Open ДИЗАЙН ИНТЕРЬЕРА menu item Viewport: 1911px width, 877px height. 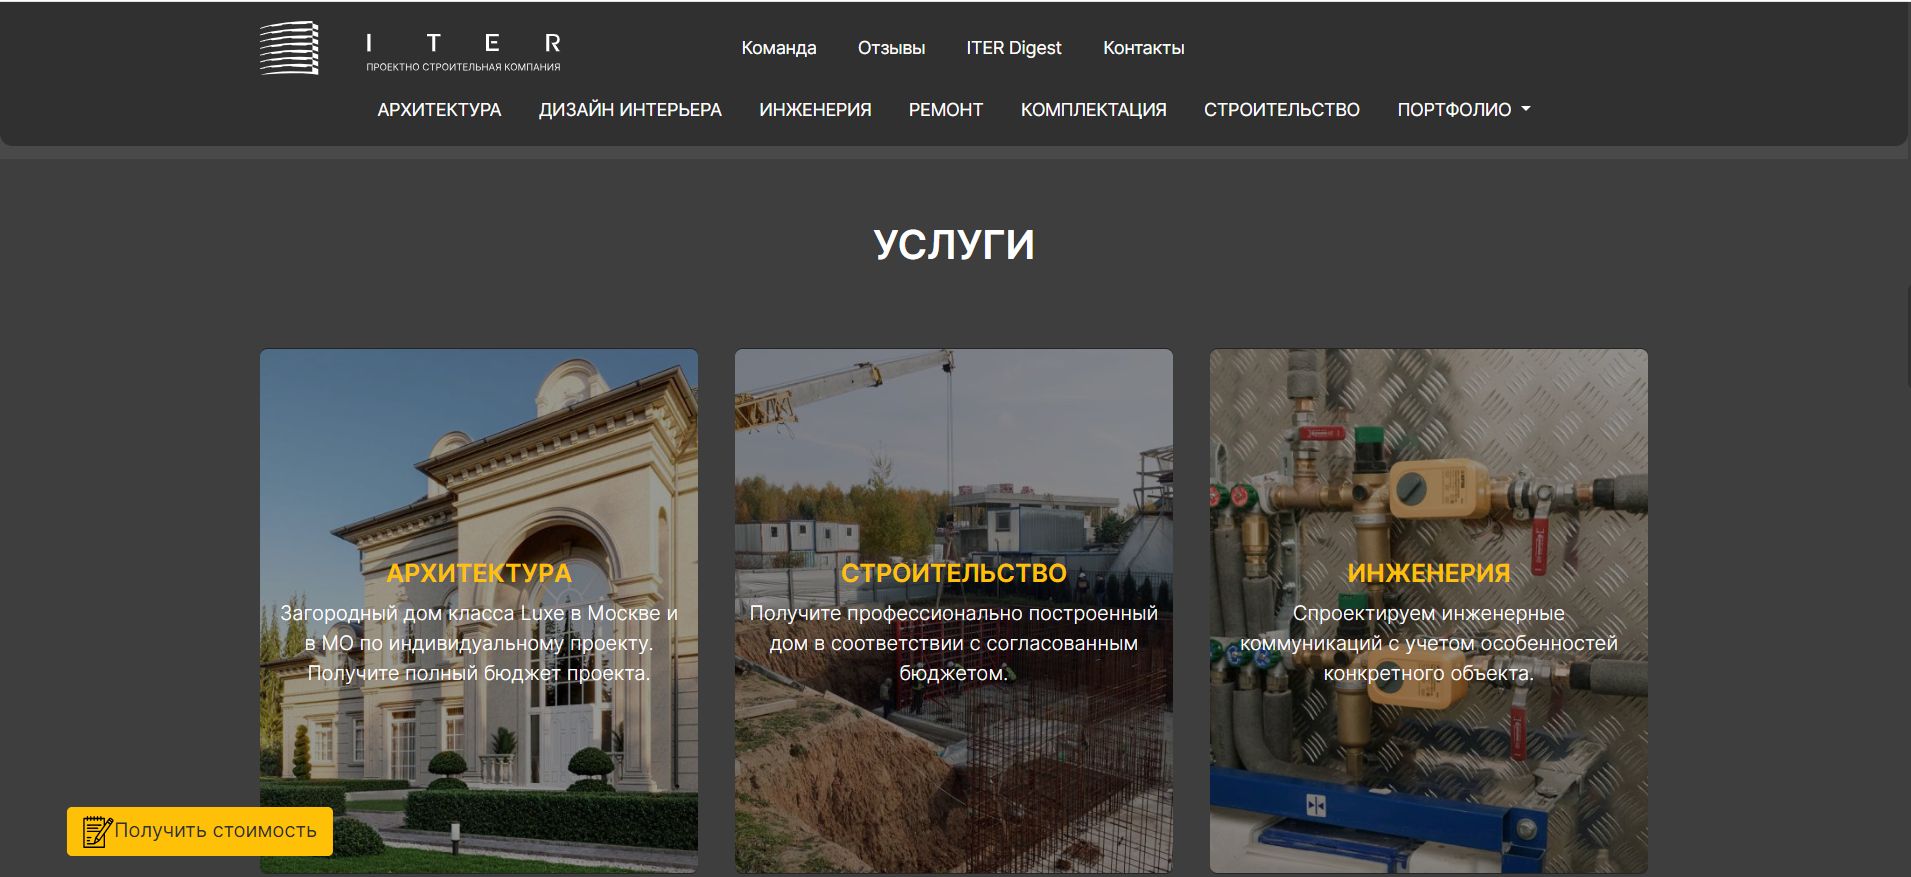[x=630, y=110]
